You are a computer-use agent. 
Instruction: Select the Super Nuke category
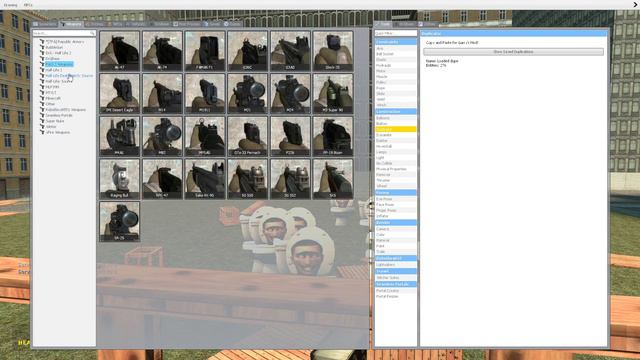coord(55,121)
